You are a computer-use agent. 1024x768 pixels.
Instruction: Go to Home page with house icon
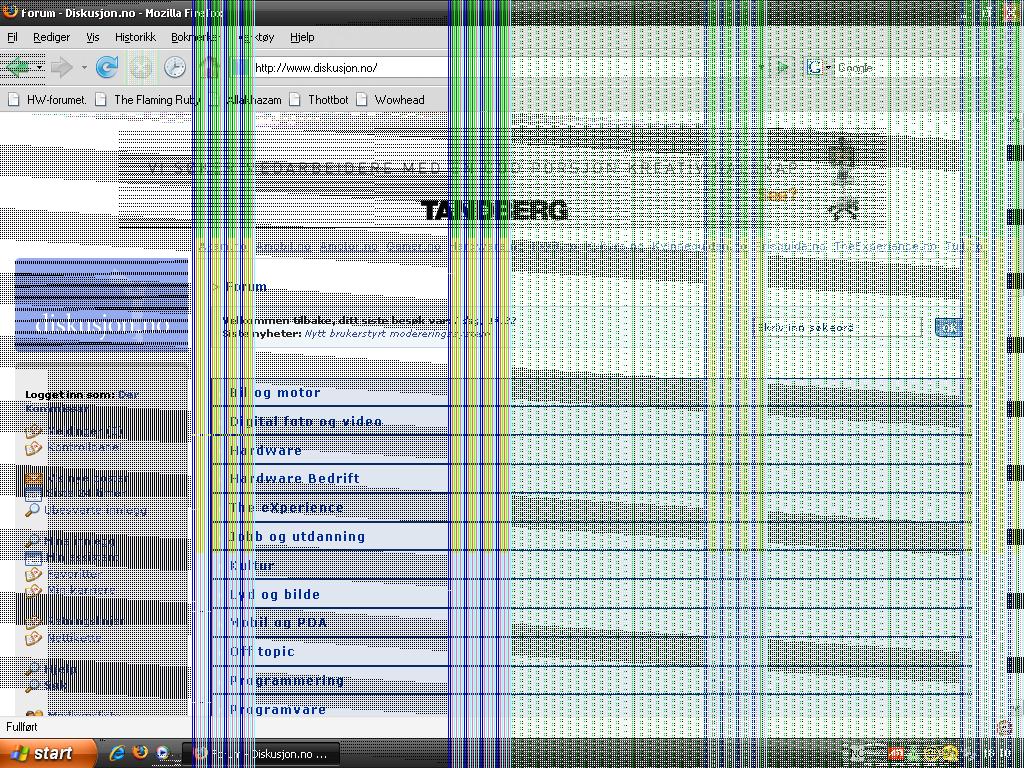pyautogui.click(x=208, y=67)
